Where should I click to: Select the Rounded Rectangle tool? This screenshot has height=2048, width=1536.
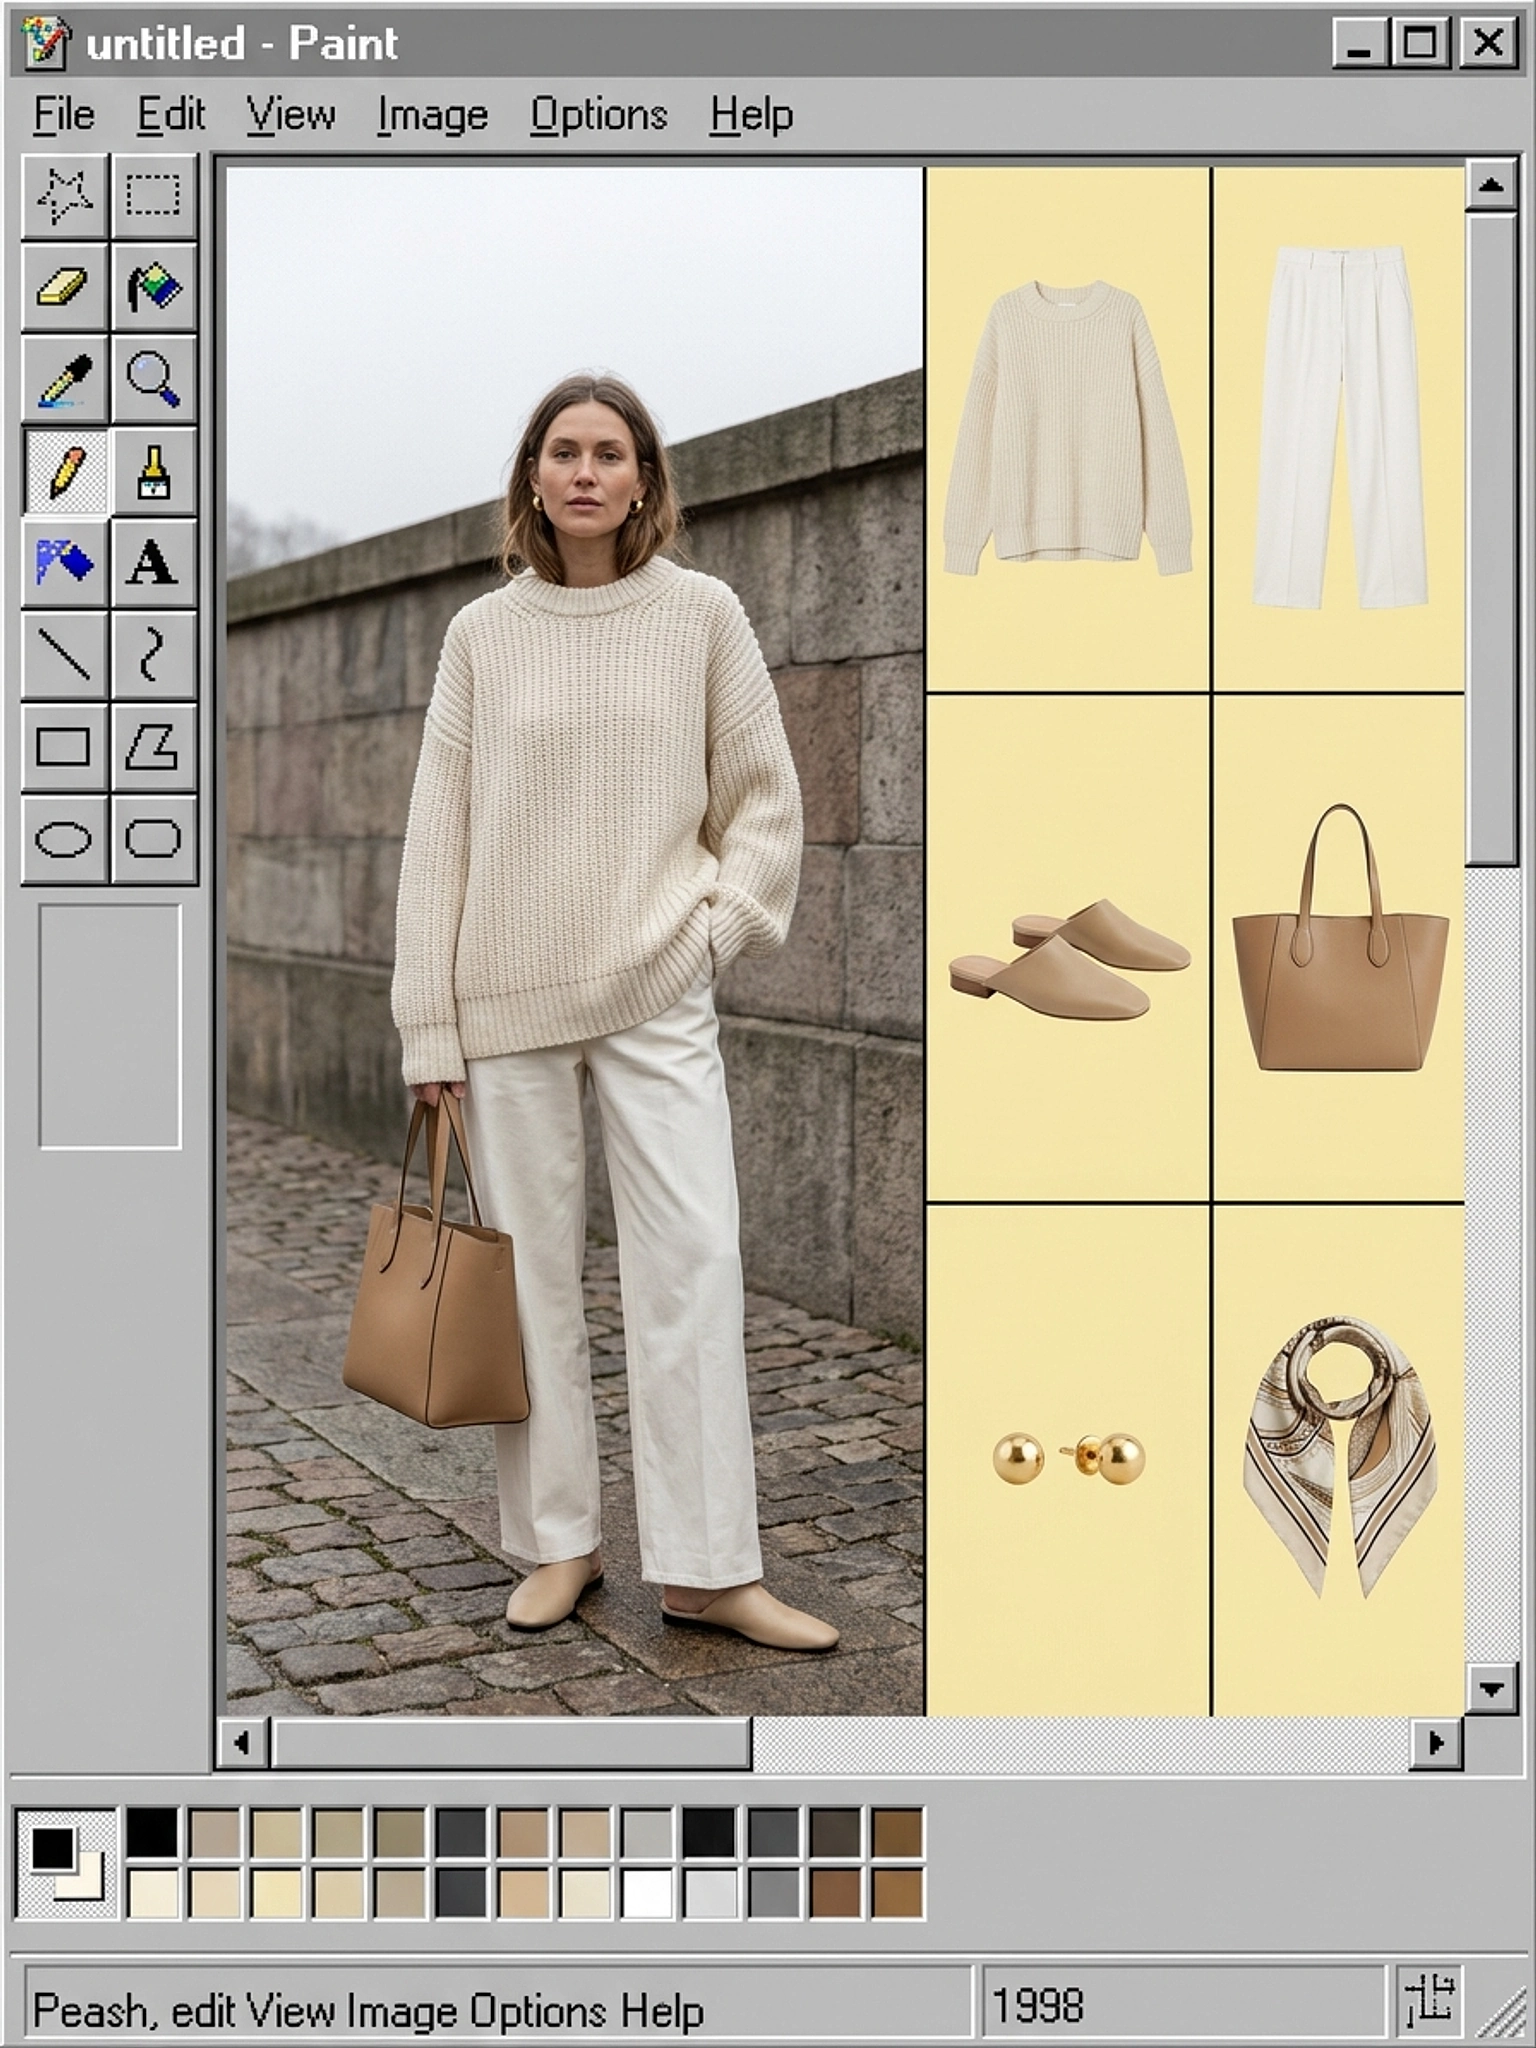tap(153, 839)
